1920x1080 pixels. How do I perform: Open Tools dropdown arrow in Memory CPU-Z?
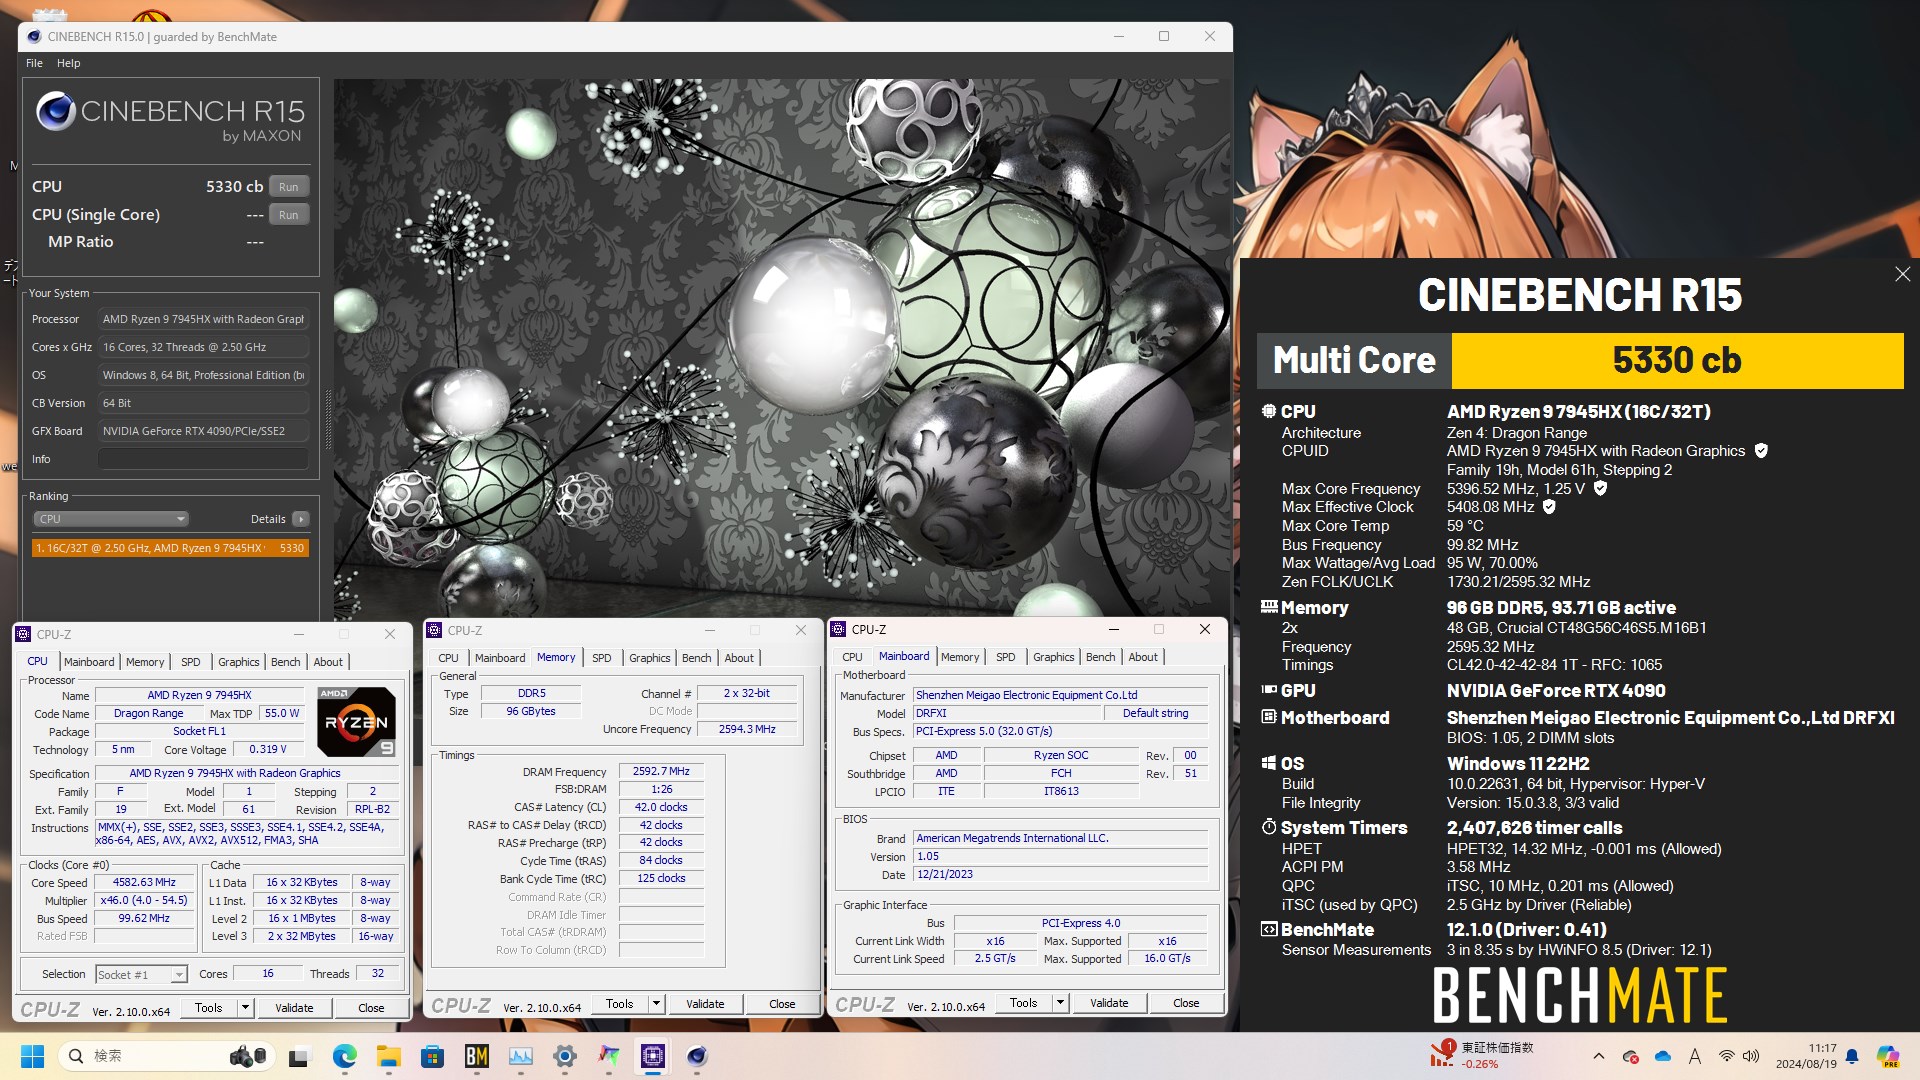[656, 1004]
